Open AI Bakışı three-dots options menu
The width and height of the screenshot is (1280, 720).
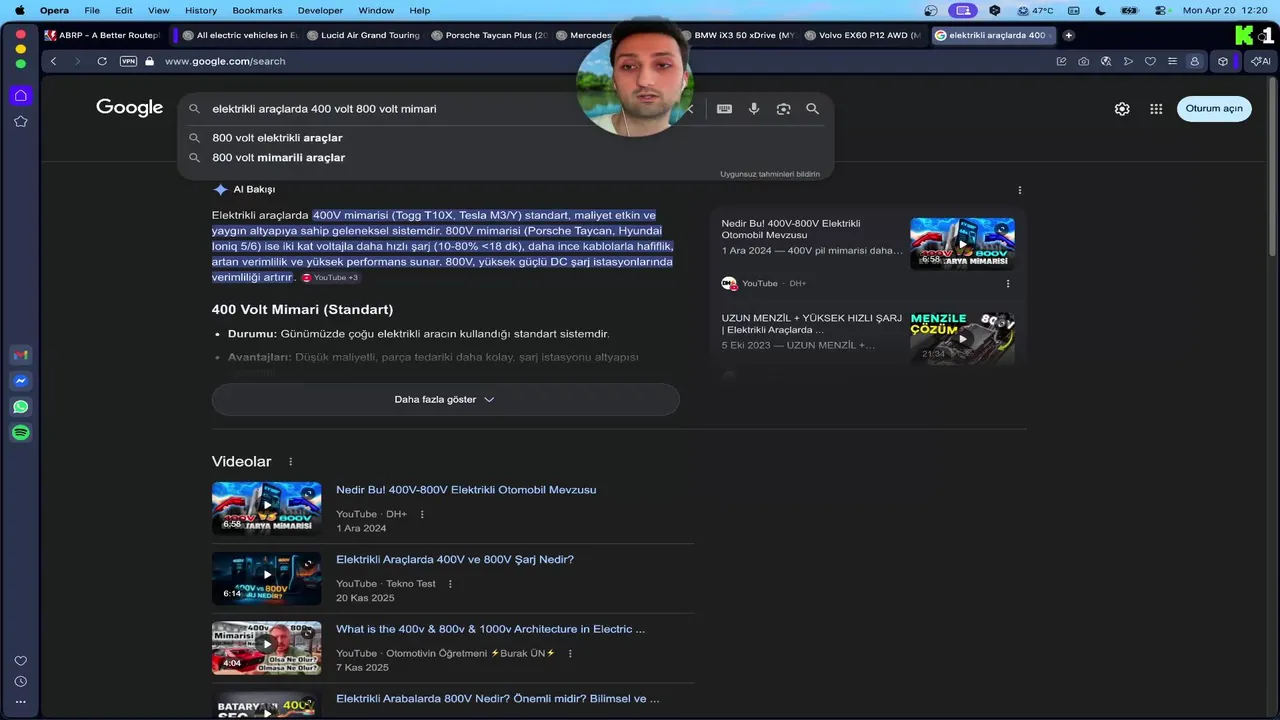click(x=1020, y=190)
